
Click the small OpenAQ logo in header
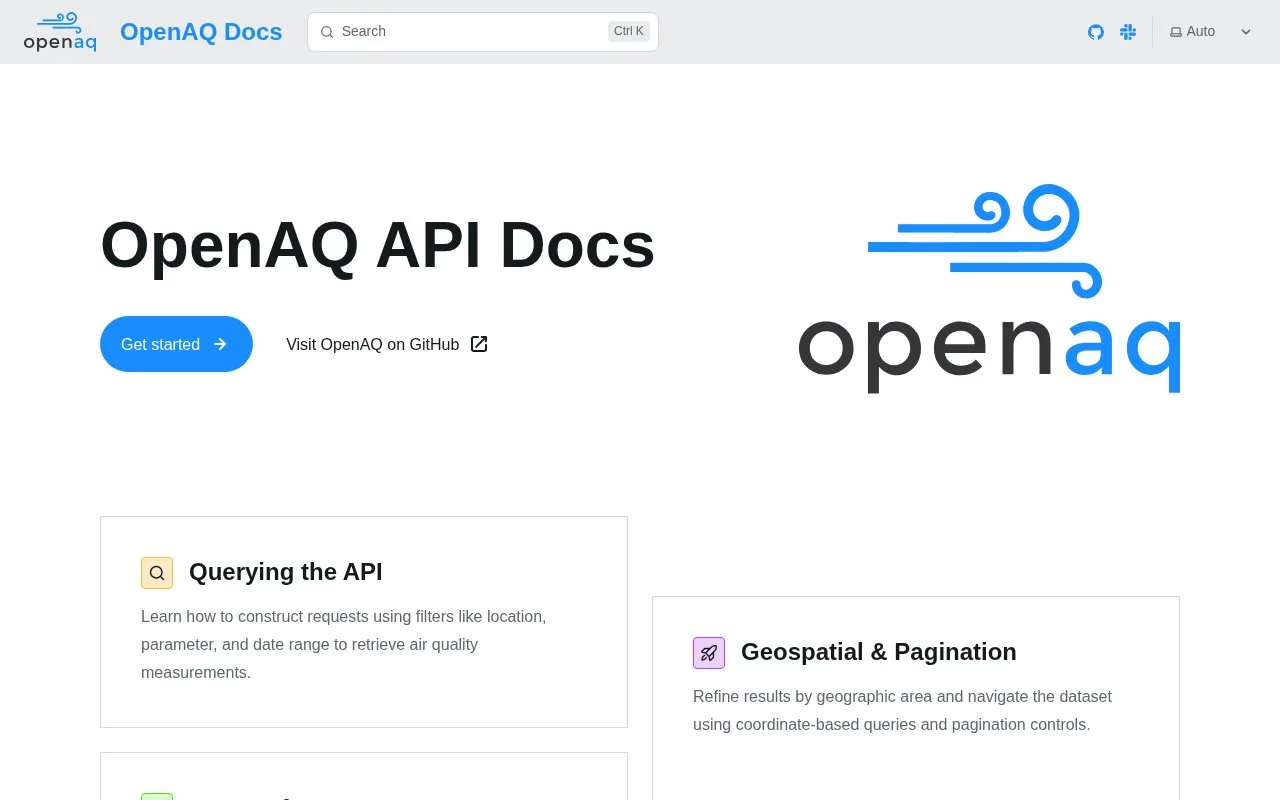click(x=60, y=32)
